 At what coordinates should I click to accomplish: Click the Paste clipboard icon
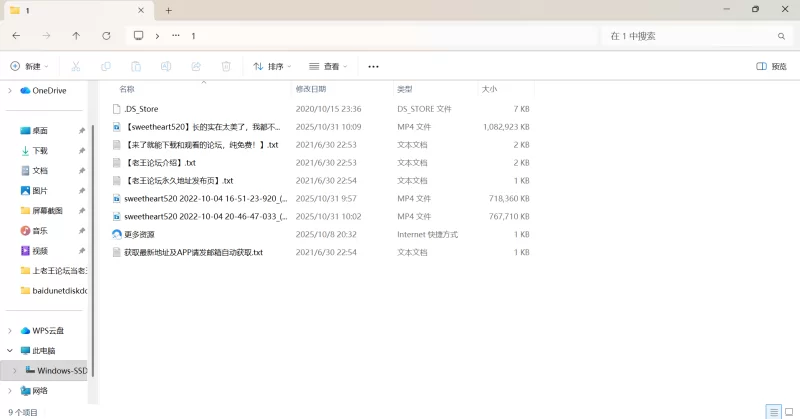coord(135,66)
